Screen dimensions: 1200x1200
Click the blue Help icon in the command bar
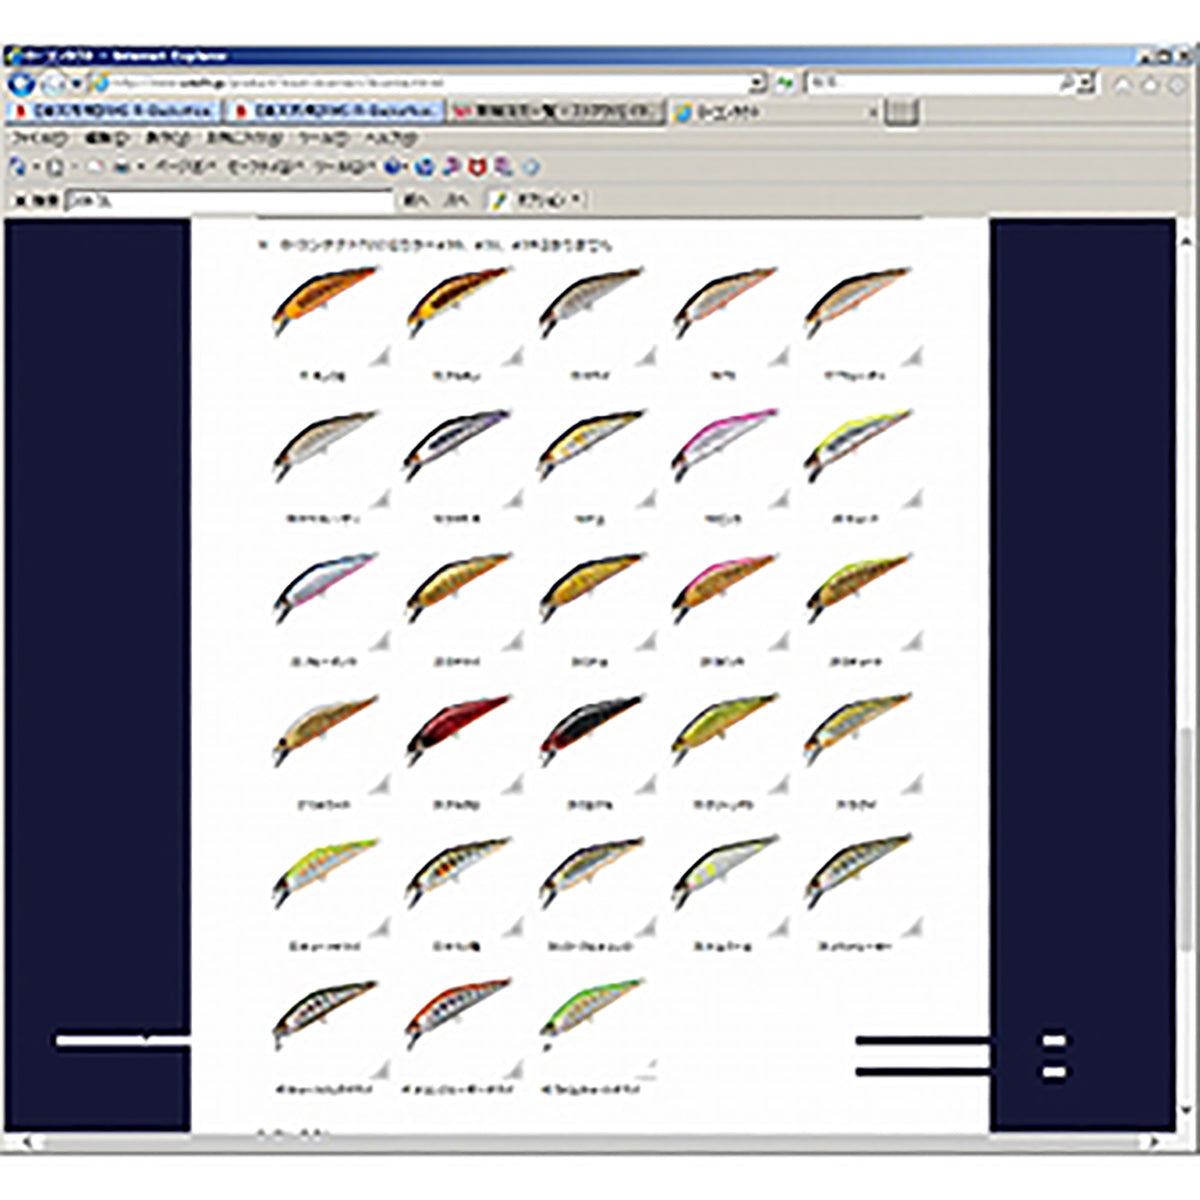point(393,168)
